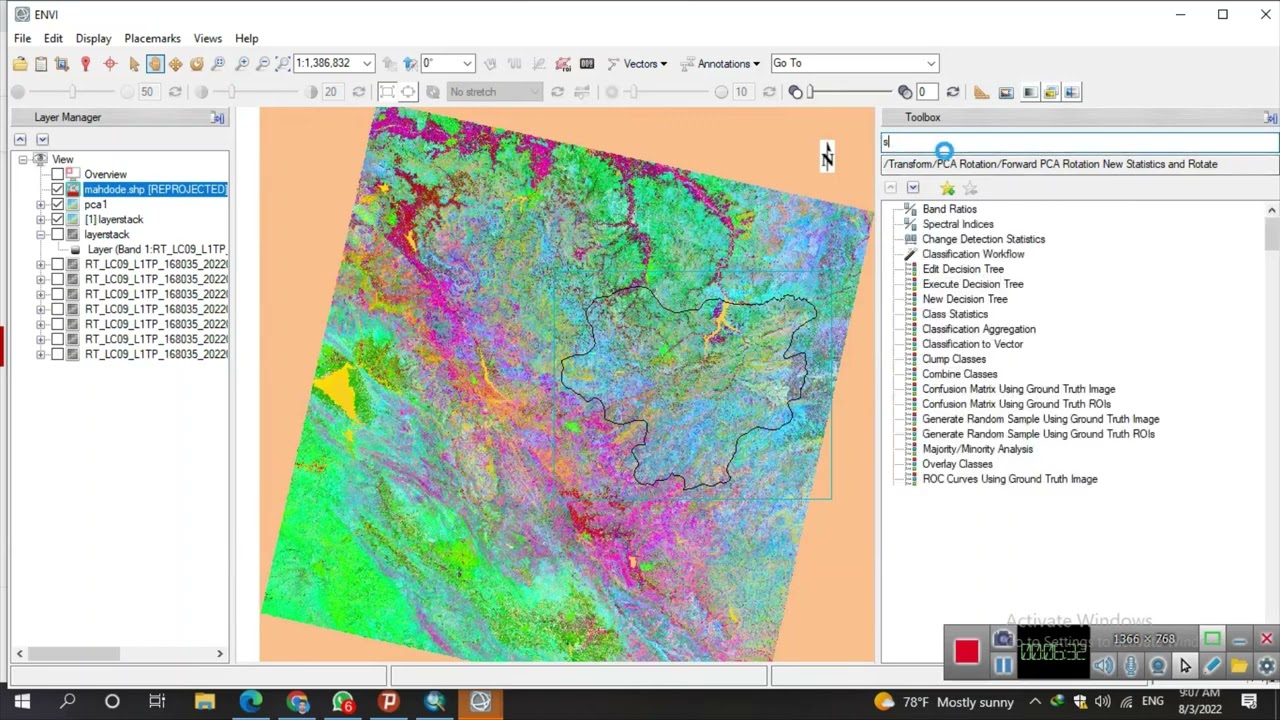Viewport: 1280px width, 720px height.
Task: Launch the Classification Workflow tool
Action: 973,254
